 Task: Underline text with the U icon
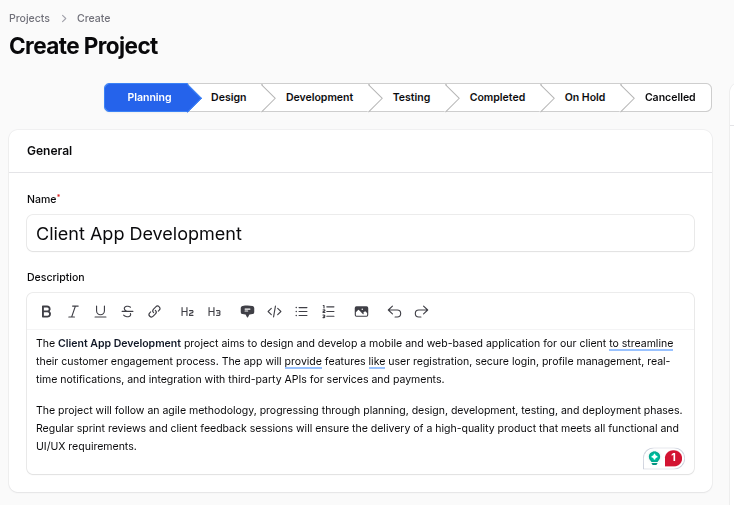click(100, 312)
